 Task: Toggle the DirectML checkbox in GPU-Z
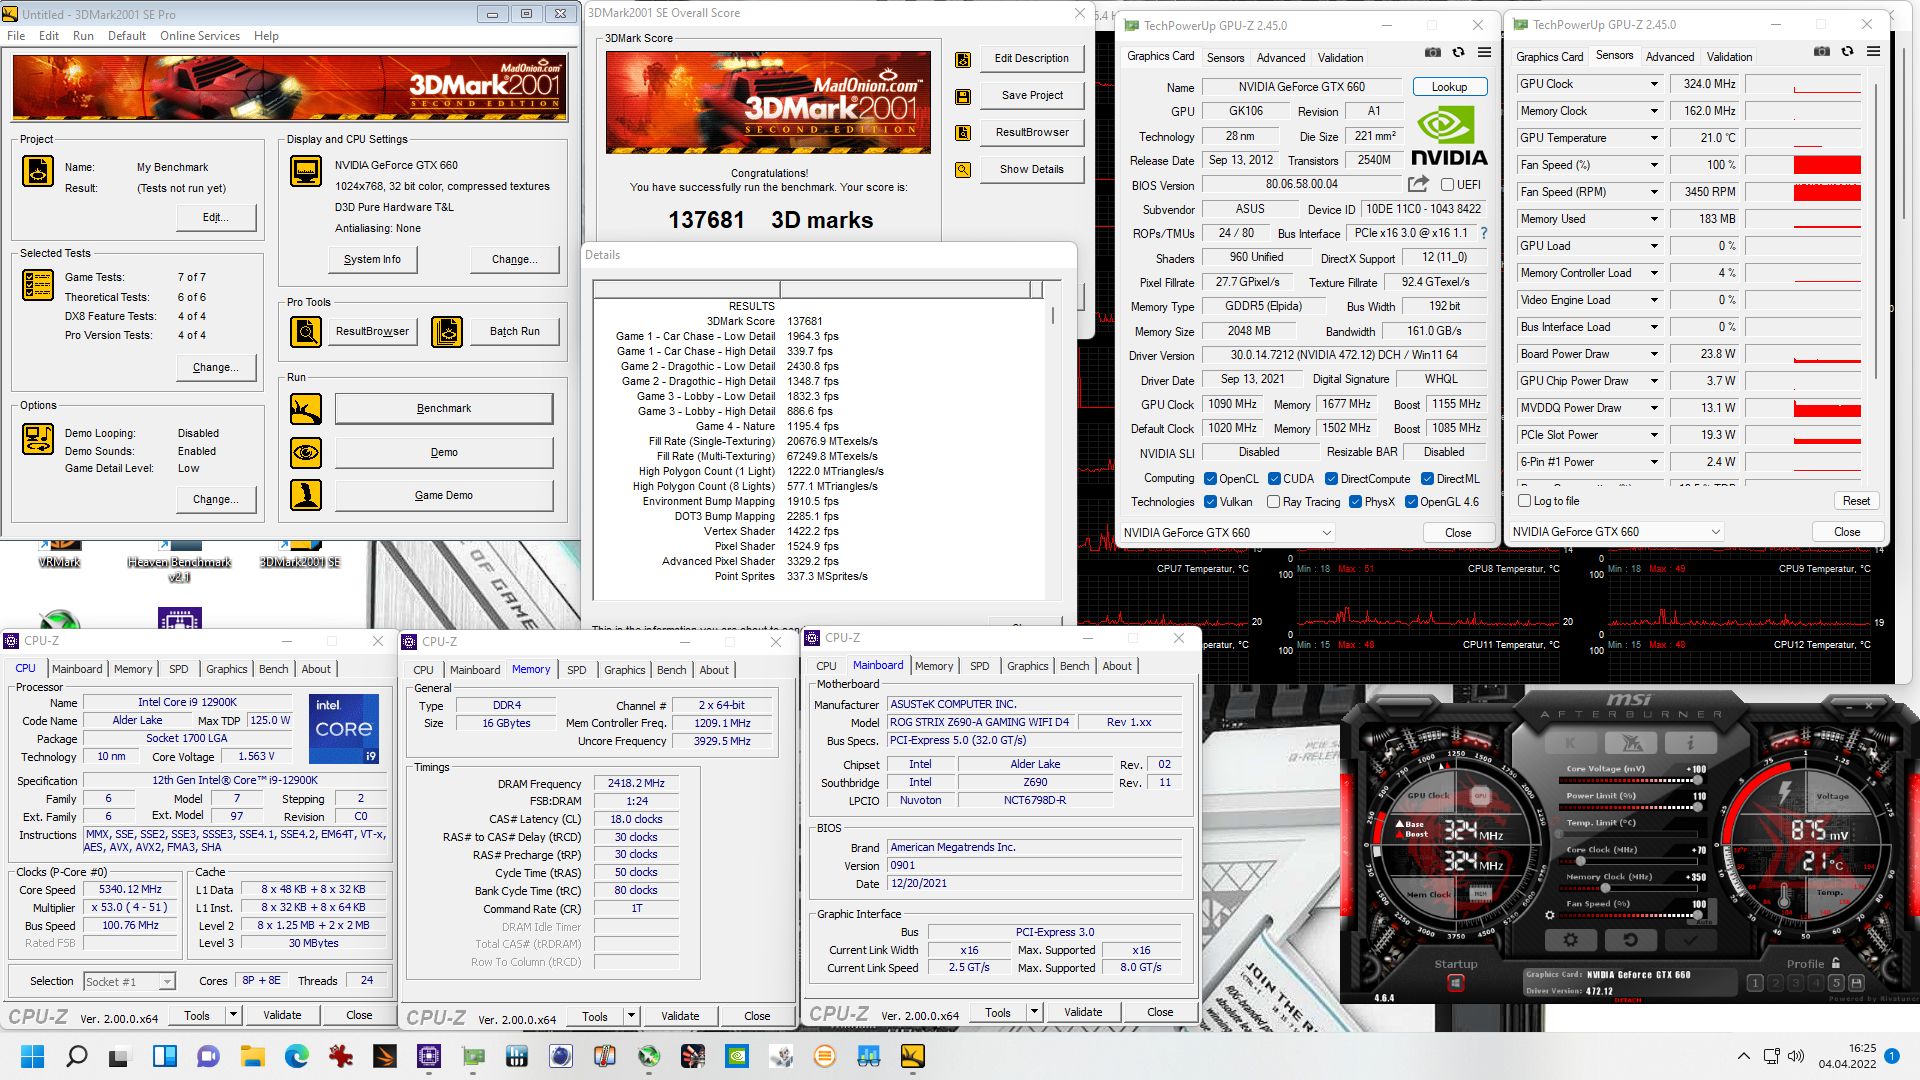tap(1427, 479)
